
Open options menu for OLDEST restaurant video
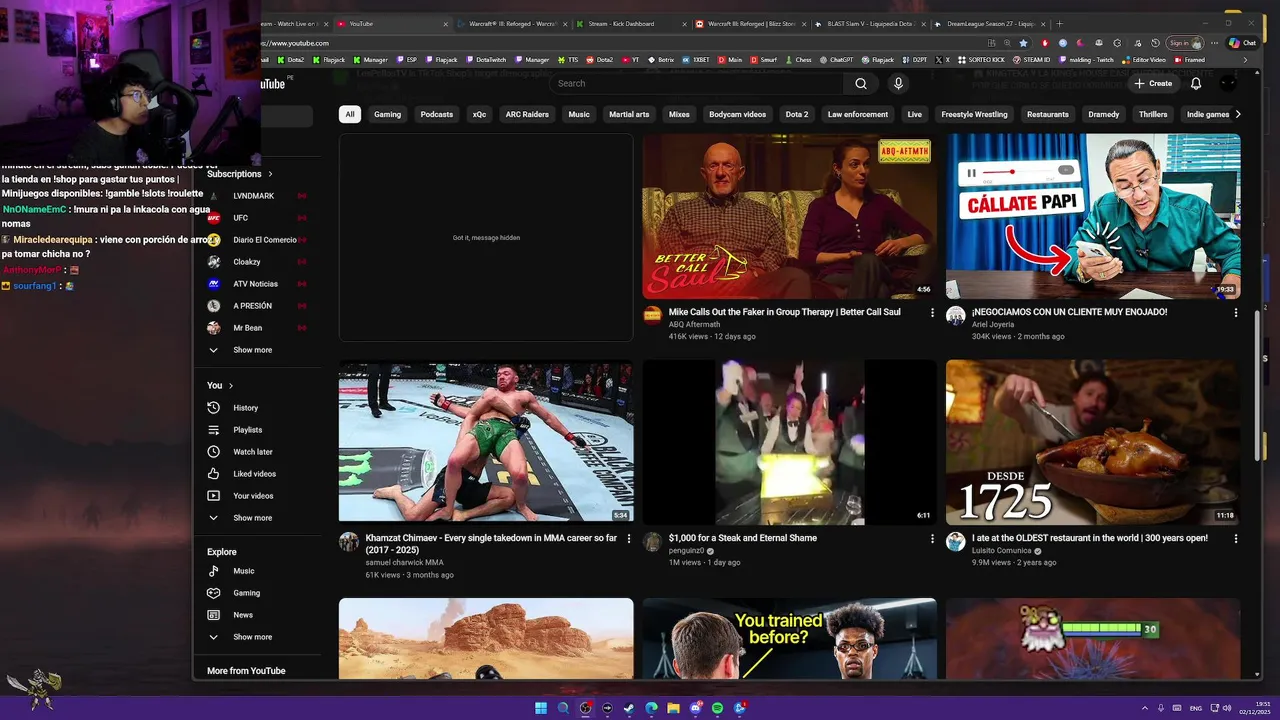point(1236,539)
